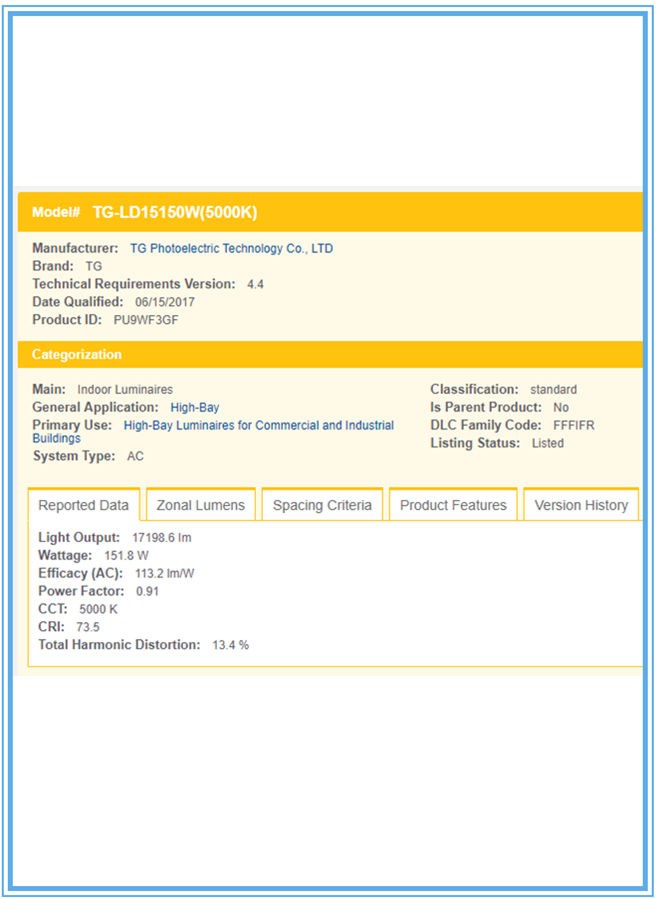Click the Categorization section header

(330, 354)
